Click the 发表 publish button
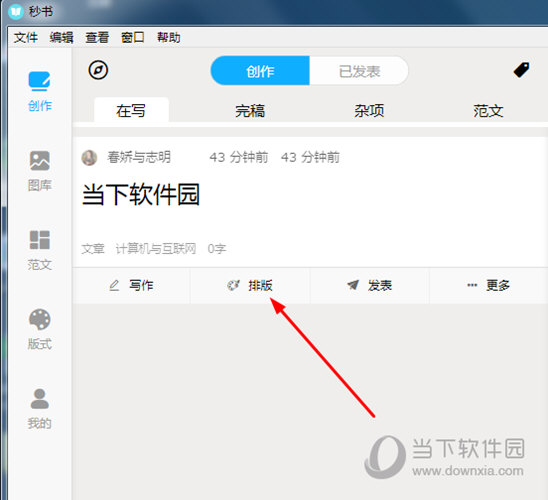 pos(369,285)
